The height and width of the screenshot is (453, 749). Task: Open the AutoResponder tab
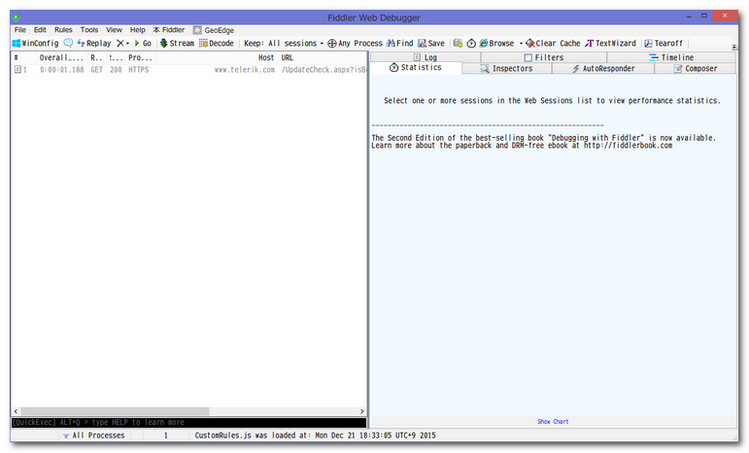(603, 68)
